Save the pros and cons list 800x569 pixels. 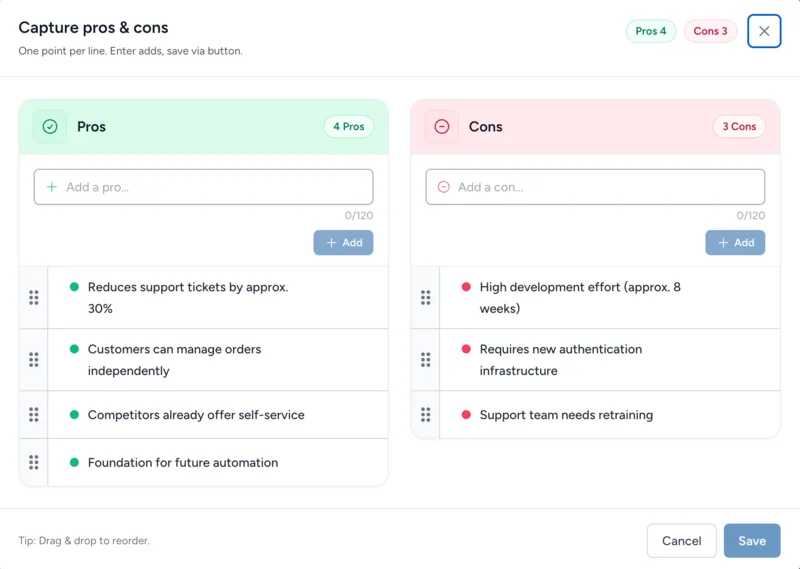(752, 541)
